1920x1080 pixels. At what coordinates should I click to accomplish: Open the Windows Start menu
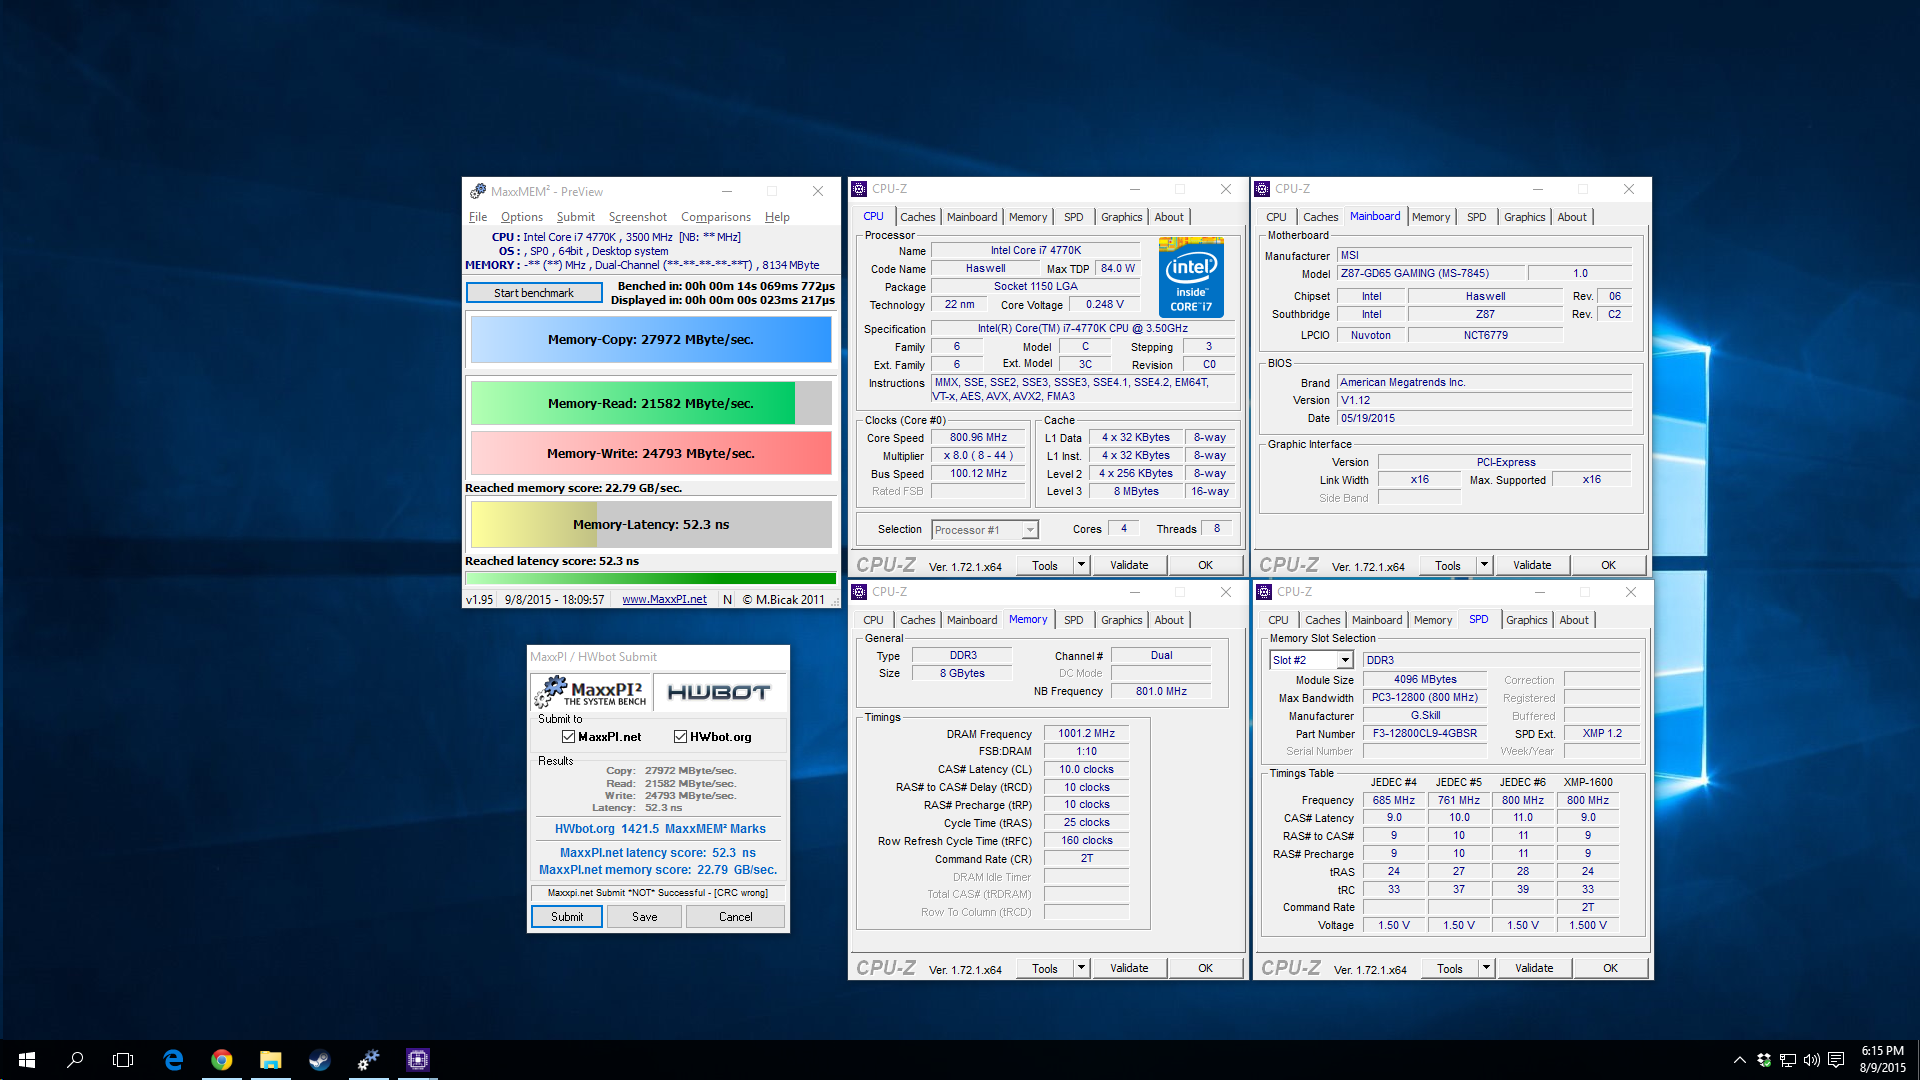(27, 1060)
